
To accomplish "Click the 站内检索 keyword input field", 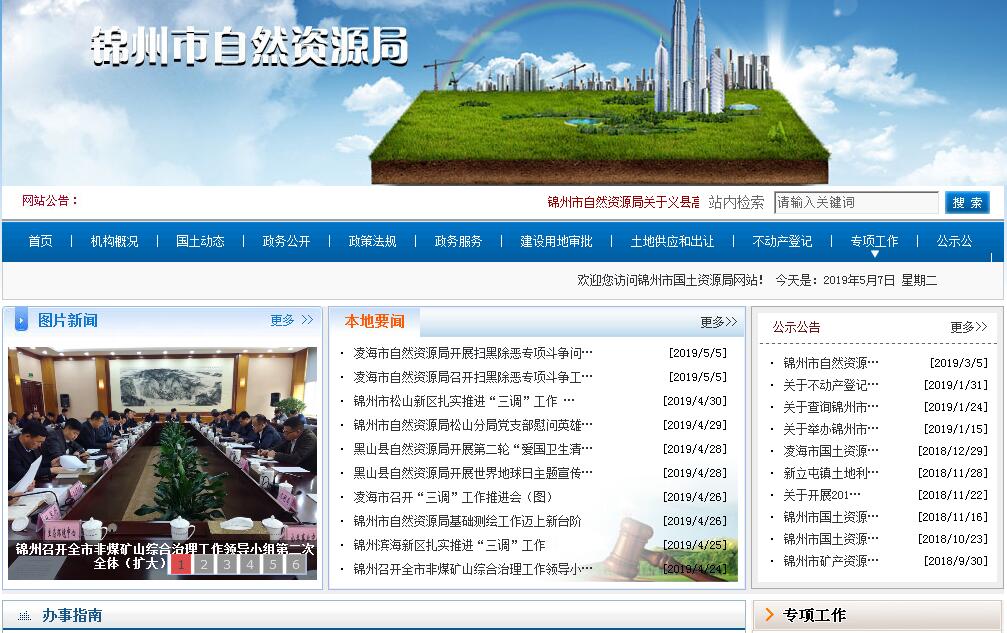I will coord(855,202).
